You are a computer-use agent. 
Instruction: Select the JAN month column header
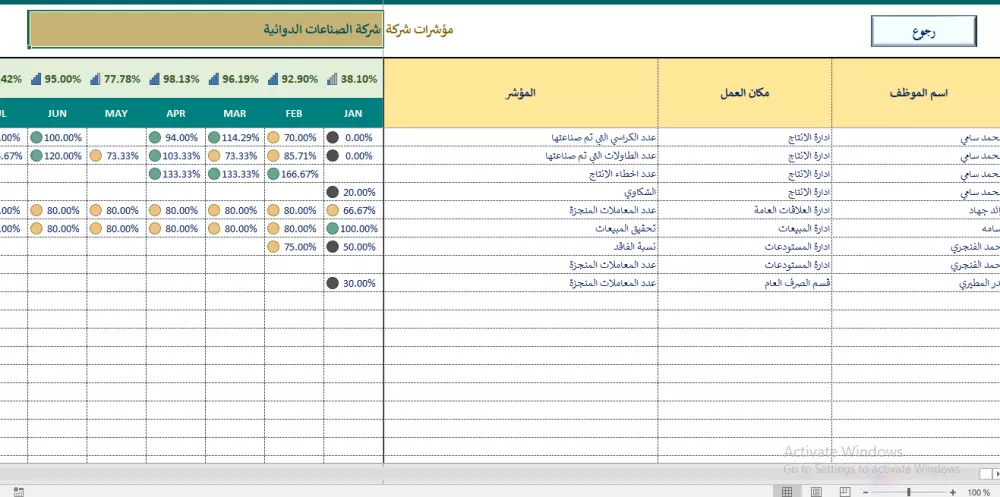tap(353, 114)
